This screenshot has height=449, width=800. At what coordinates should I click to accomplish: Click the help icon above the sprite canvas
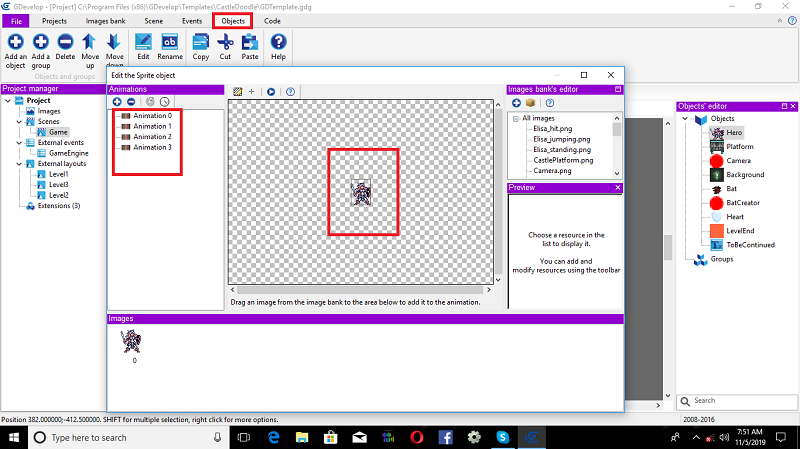pos(290,92)
